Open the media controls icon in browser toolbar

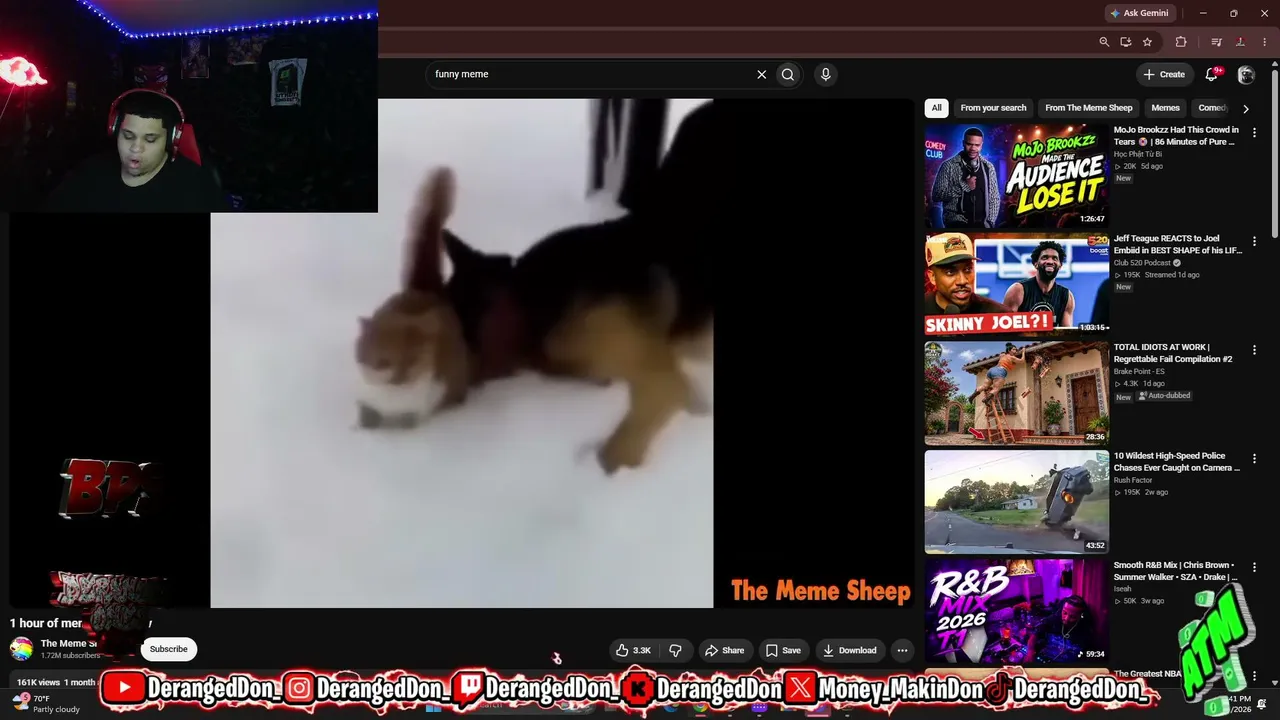(x=1216, y=42)
